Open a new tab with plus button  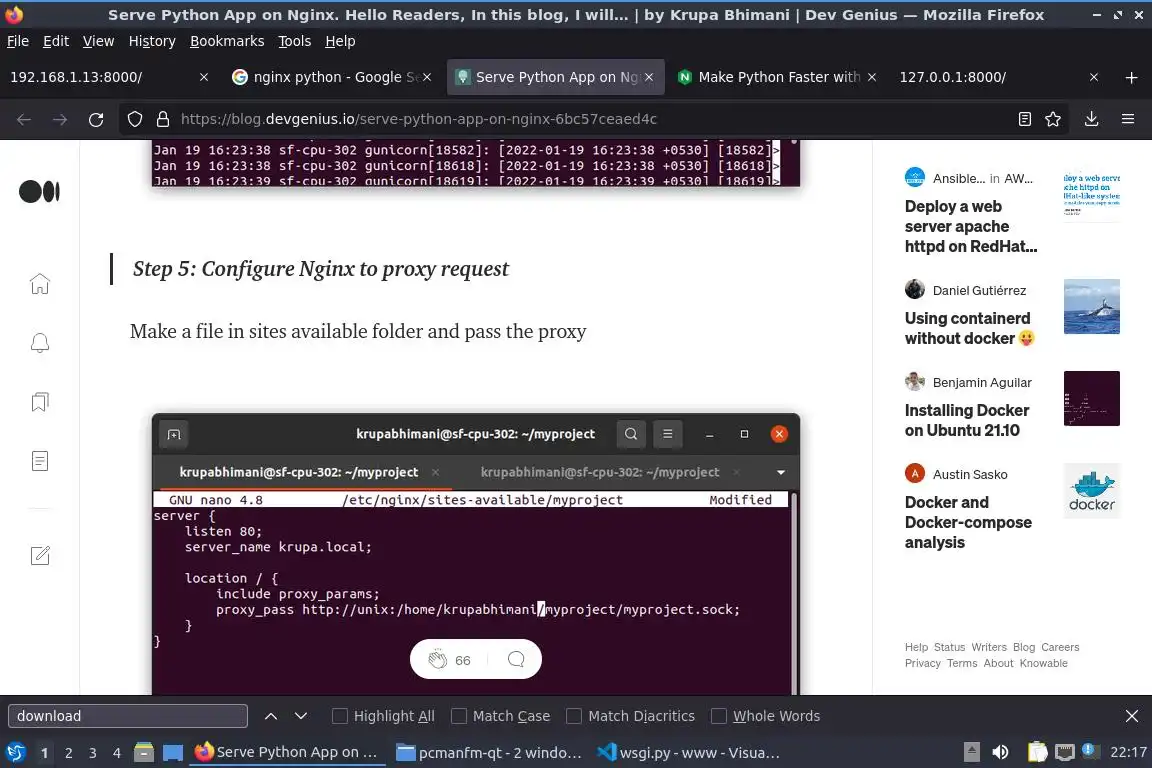1131,77
